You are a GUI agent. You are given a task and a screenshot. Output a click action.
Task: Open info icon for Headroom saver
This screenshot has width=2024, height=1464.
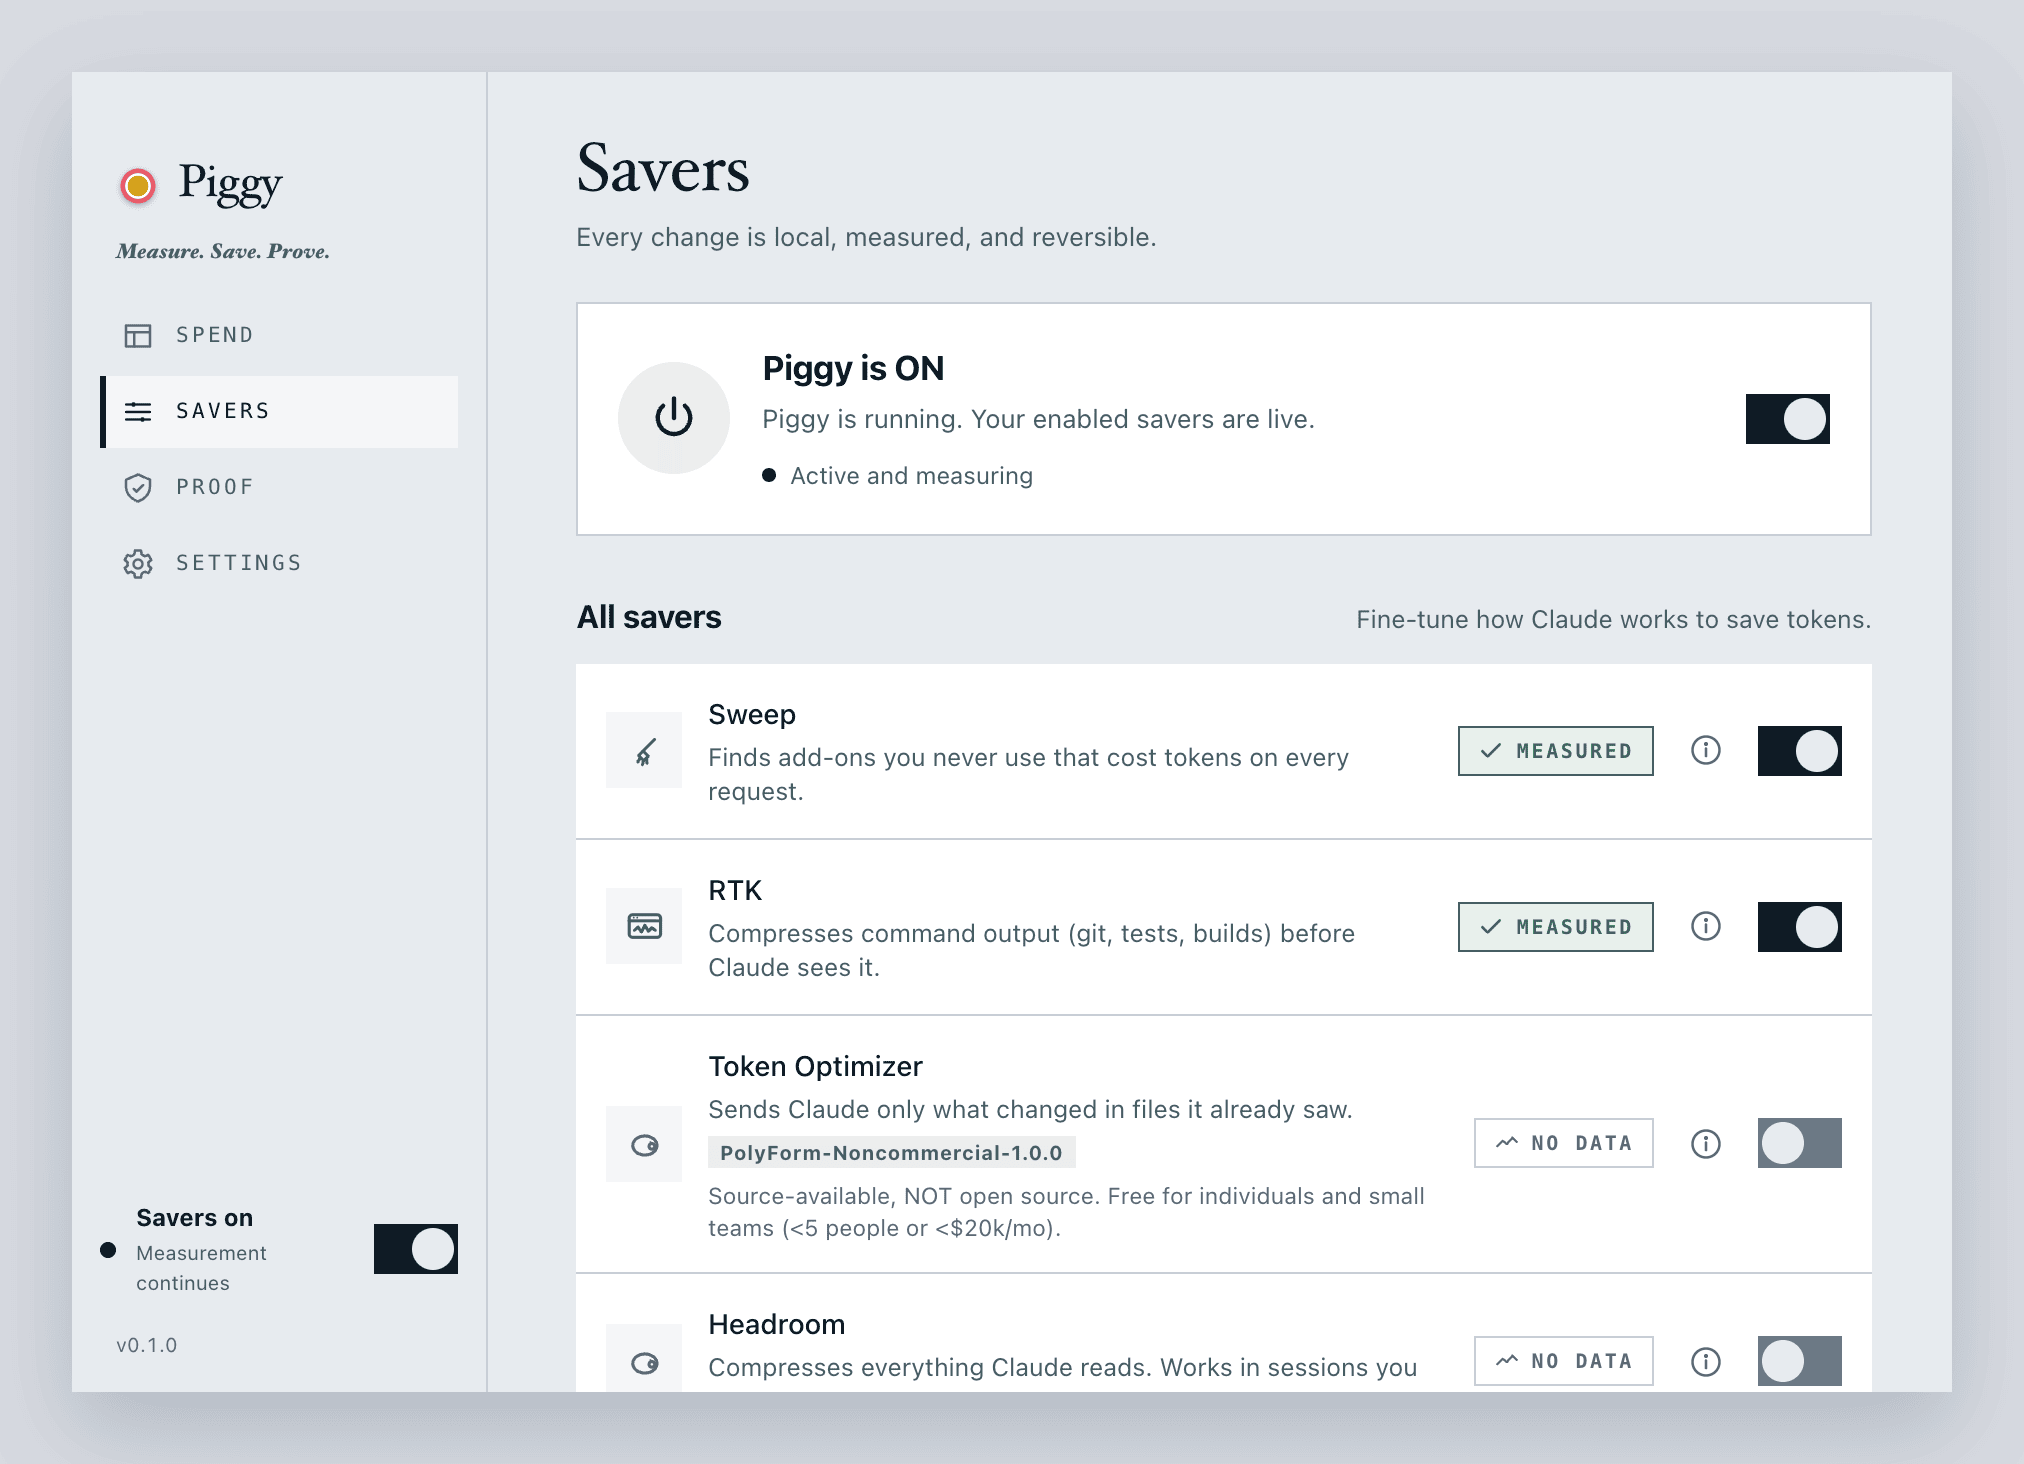click(x=1706, y=1361)
